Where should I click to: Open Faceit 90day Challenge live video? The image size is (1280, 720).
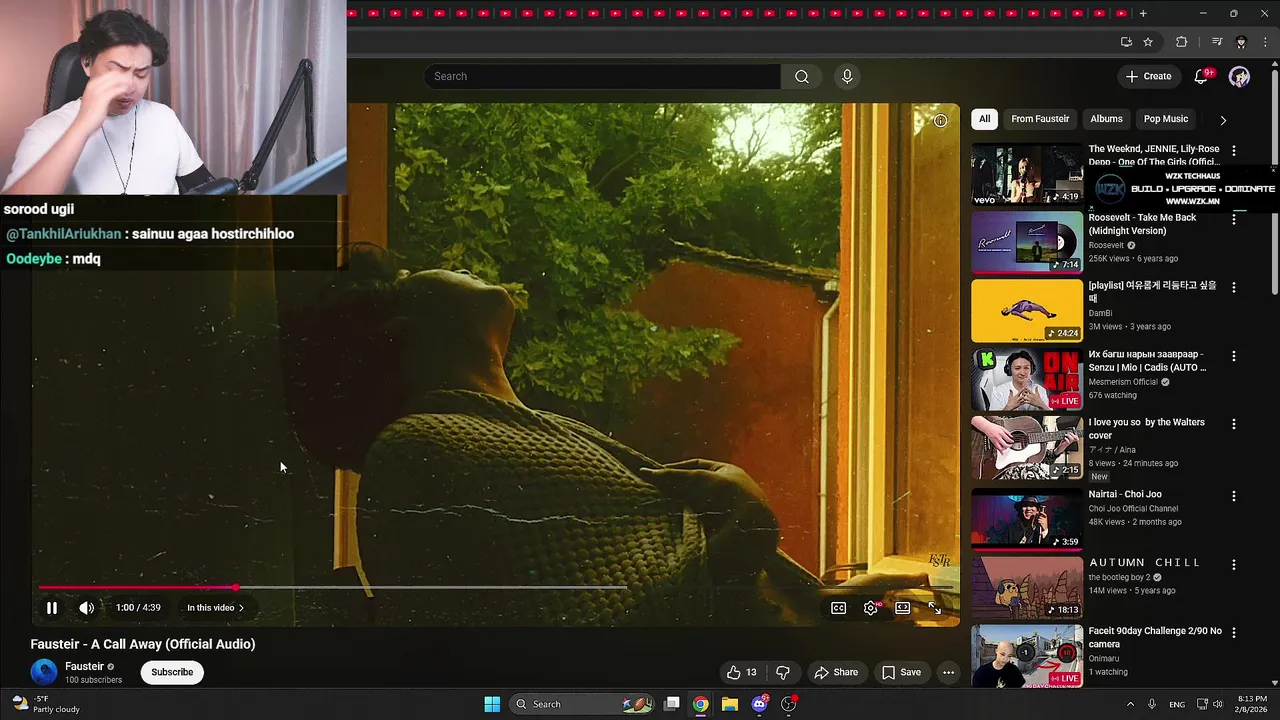(x=1027, y=655)
